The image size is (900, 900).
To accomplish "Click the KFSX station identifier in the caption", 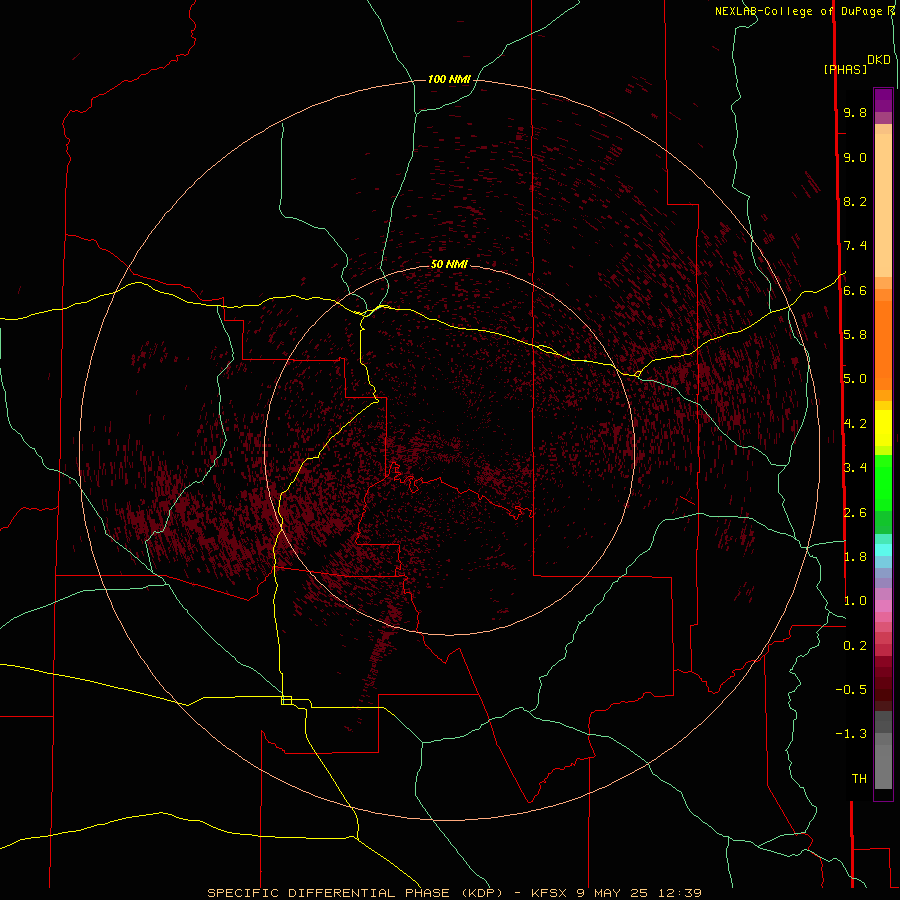I will (548, 893).
